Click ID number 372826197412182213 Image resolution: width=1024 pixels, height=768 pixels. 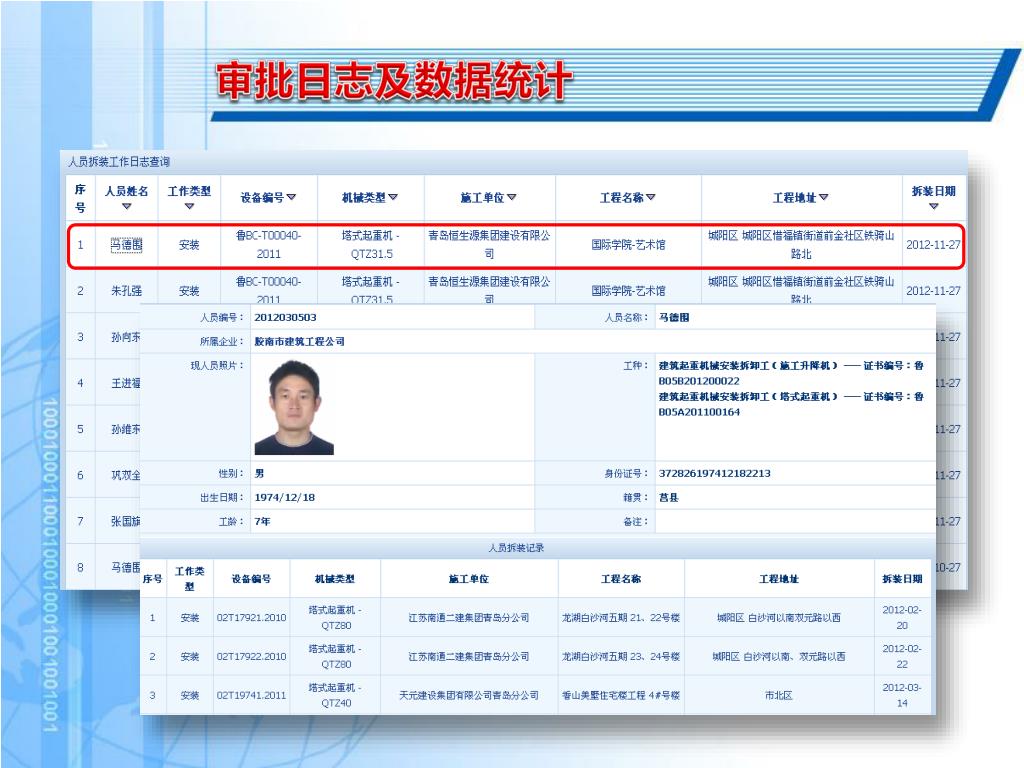click(714, 473)
